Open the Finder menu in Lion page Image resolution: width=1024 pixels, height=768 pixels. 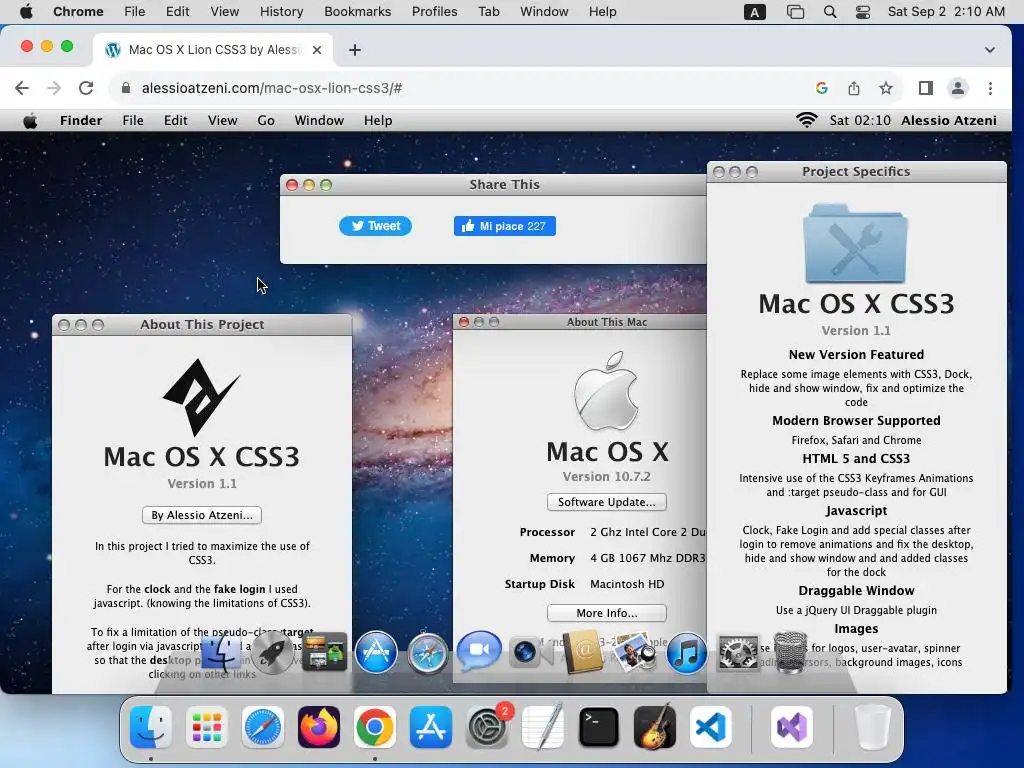[81, 121]
